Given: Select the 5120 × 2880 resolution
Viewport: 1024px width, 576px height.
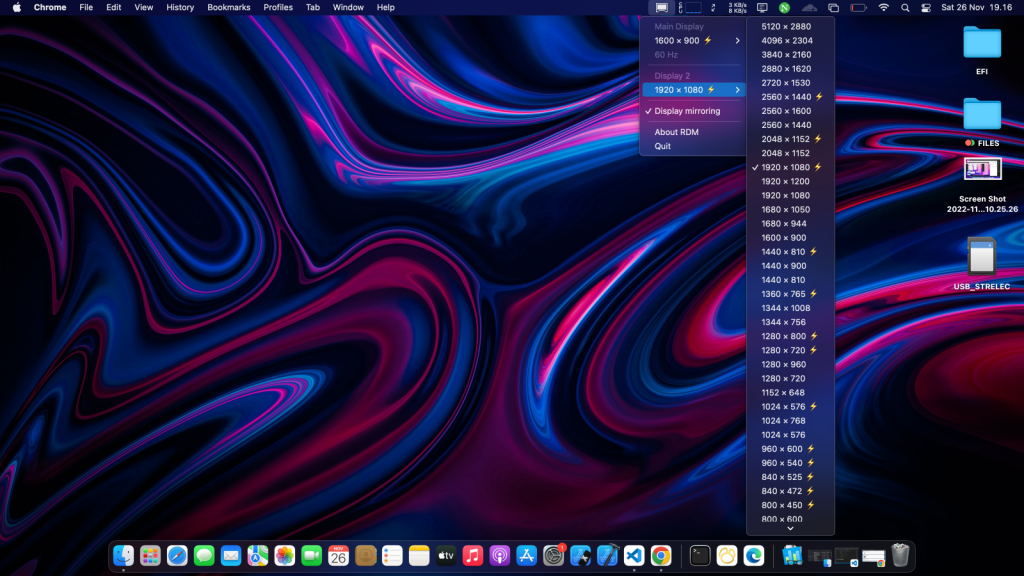Looking at the screenshot, I should (x=786, y=27).
